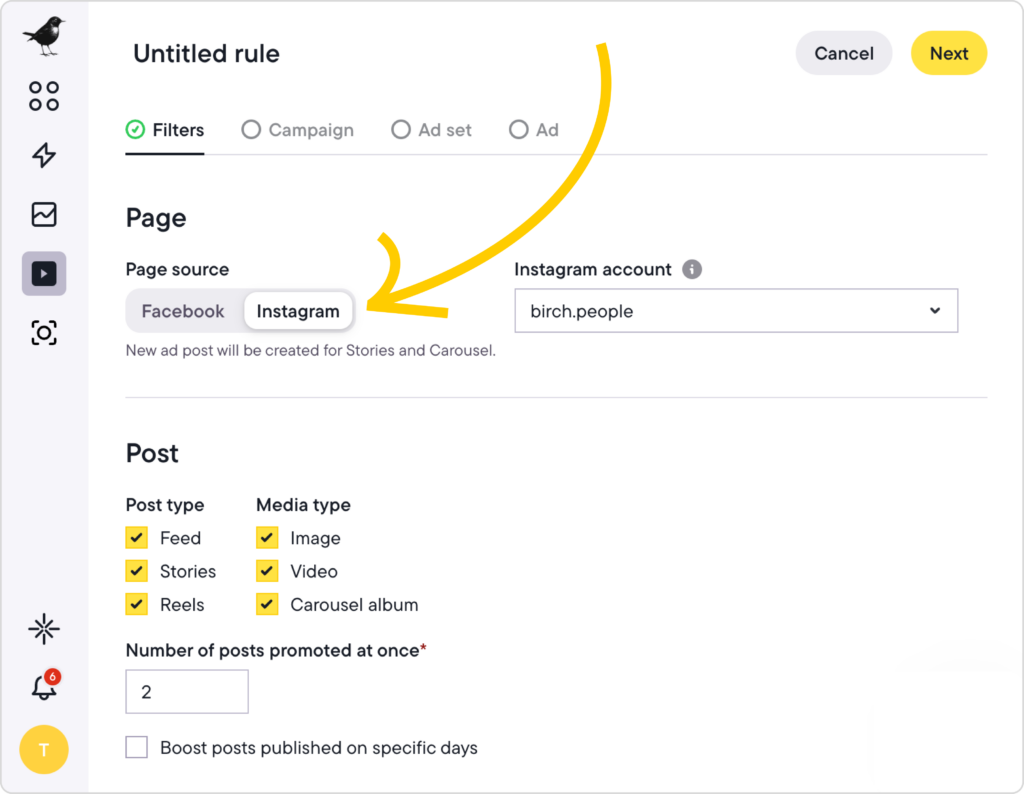Viewport: 1024px width, 794px height.
Task: Uncheck the Stories post type checkbox
Action: (x=136, y=571)
